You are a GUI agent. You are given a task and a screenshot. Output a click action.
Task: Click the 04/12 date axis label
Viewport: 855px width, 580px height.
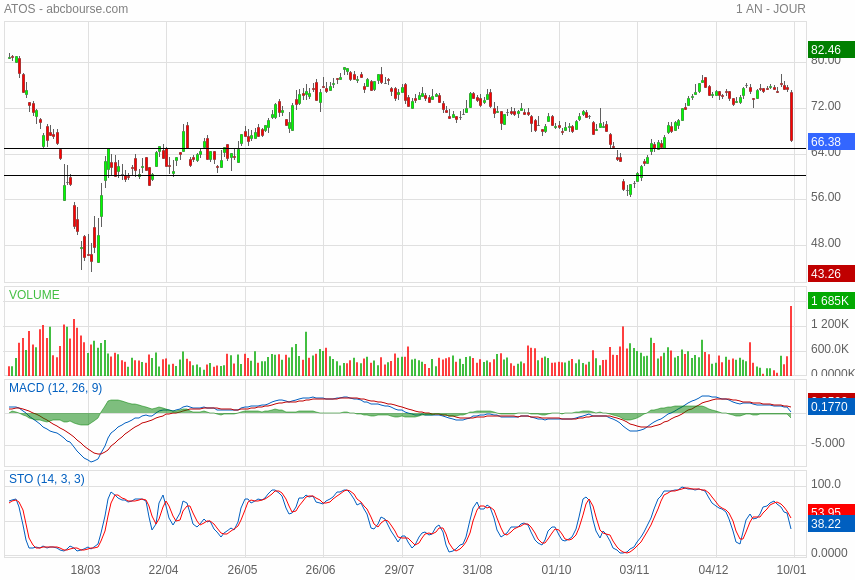pyautogui.click(x=713, y=570)
